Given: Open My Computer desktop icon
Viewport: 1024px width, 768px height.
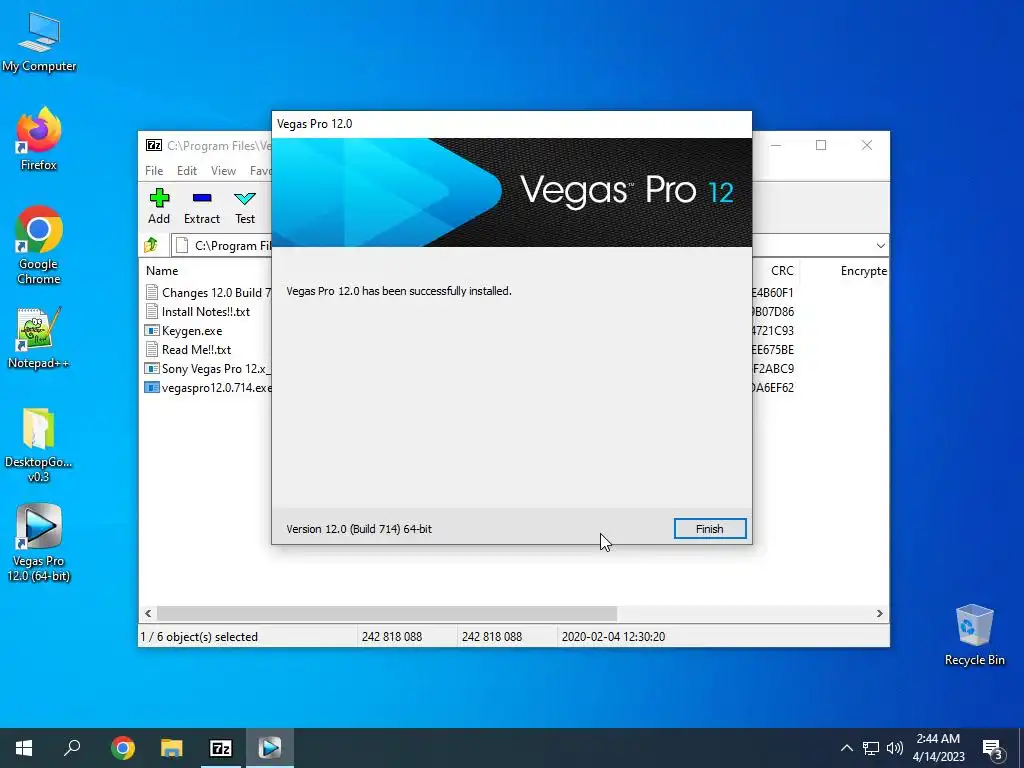Looking at the screenshot, I should click(39, 43).
